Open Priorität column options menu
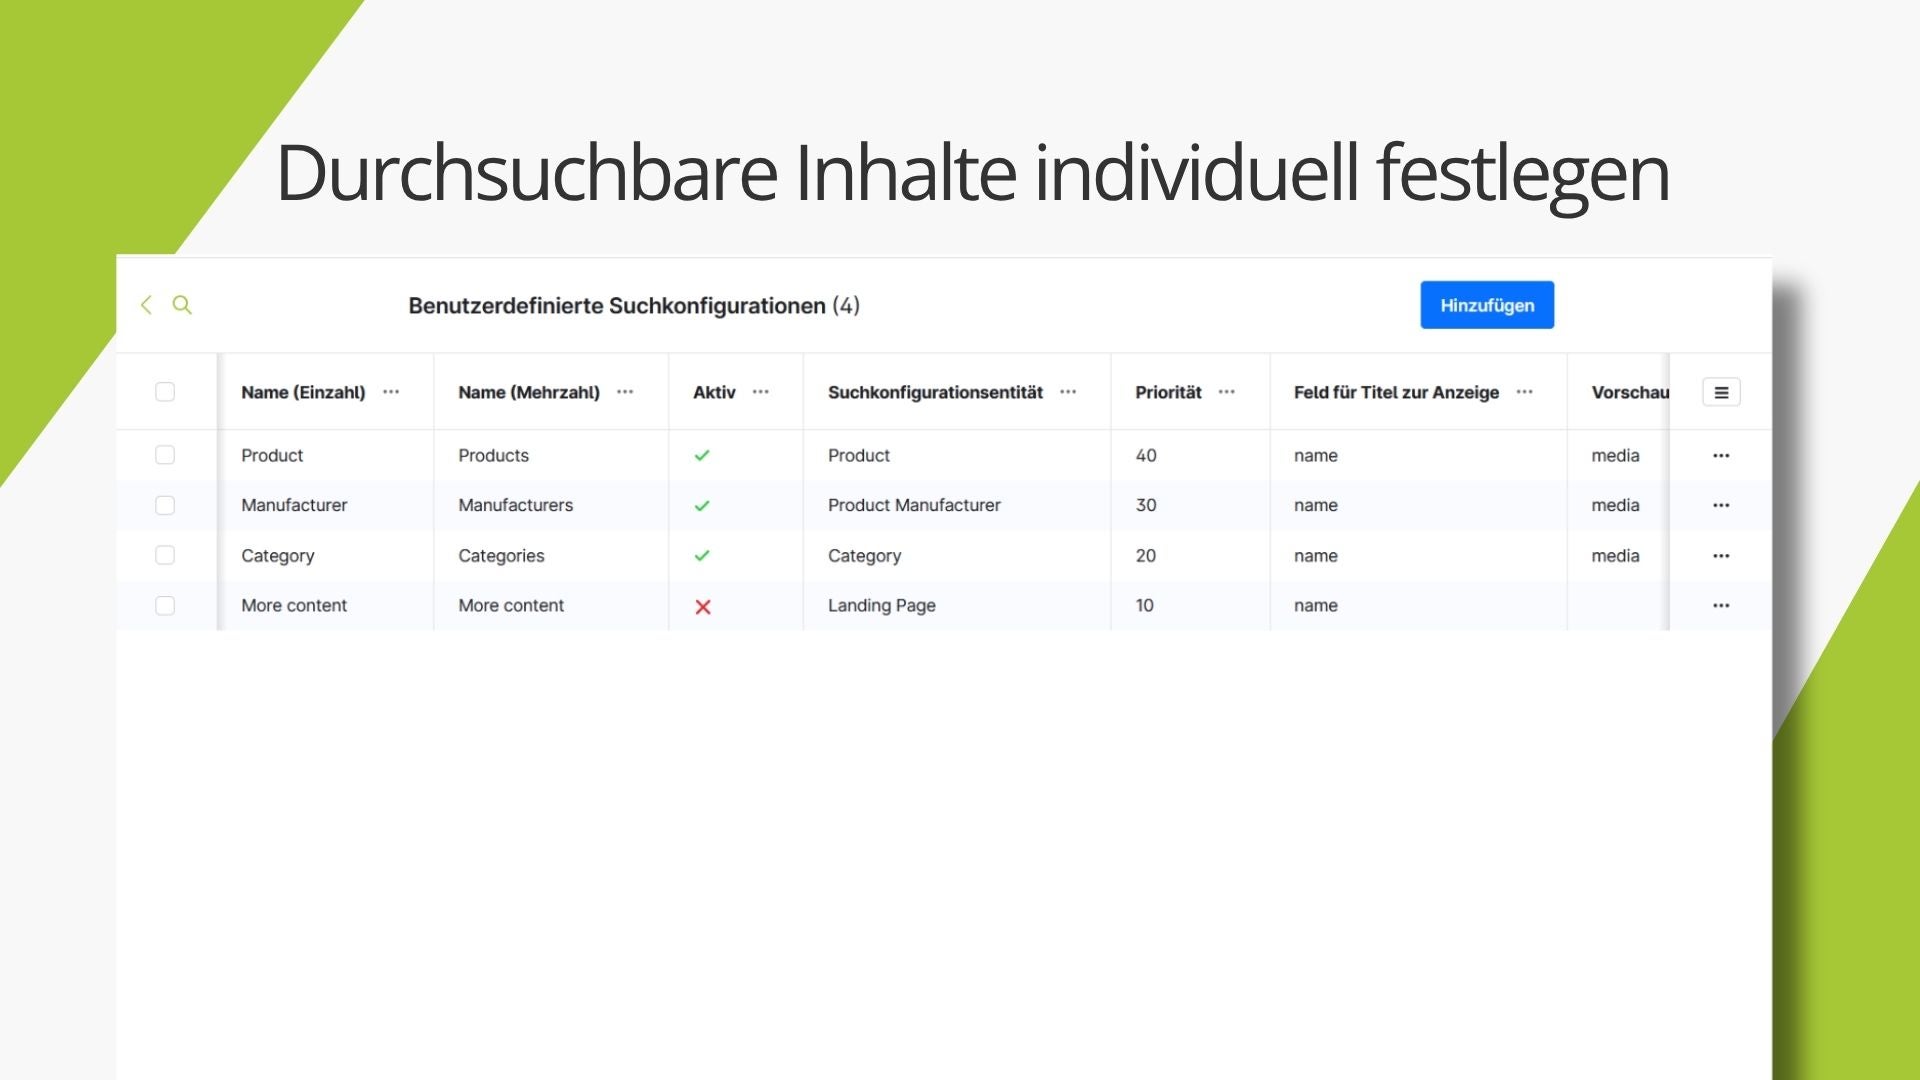This screenshot has width=1920, height=1080. (1227, 392)
